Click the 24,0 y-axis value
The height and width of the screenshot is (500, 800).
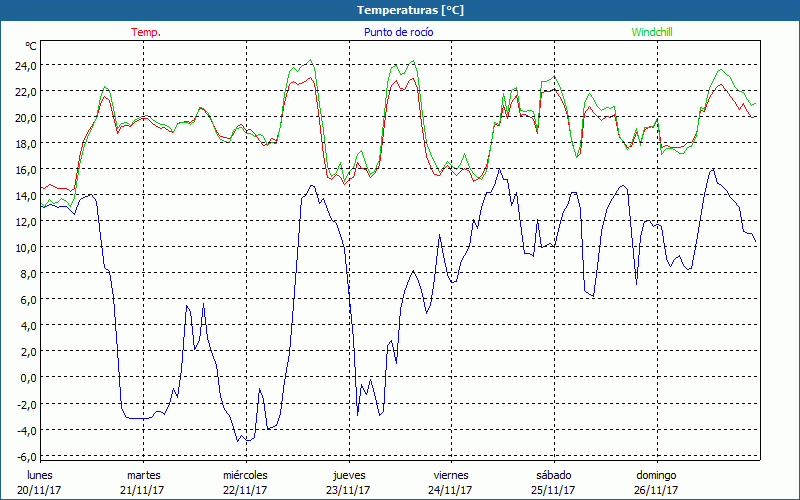pos(24,65)
